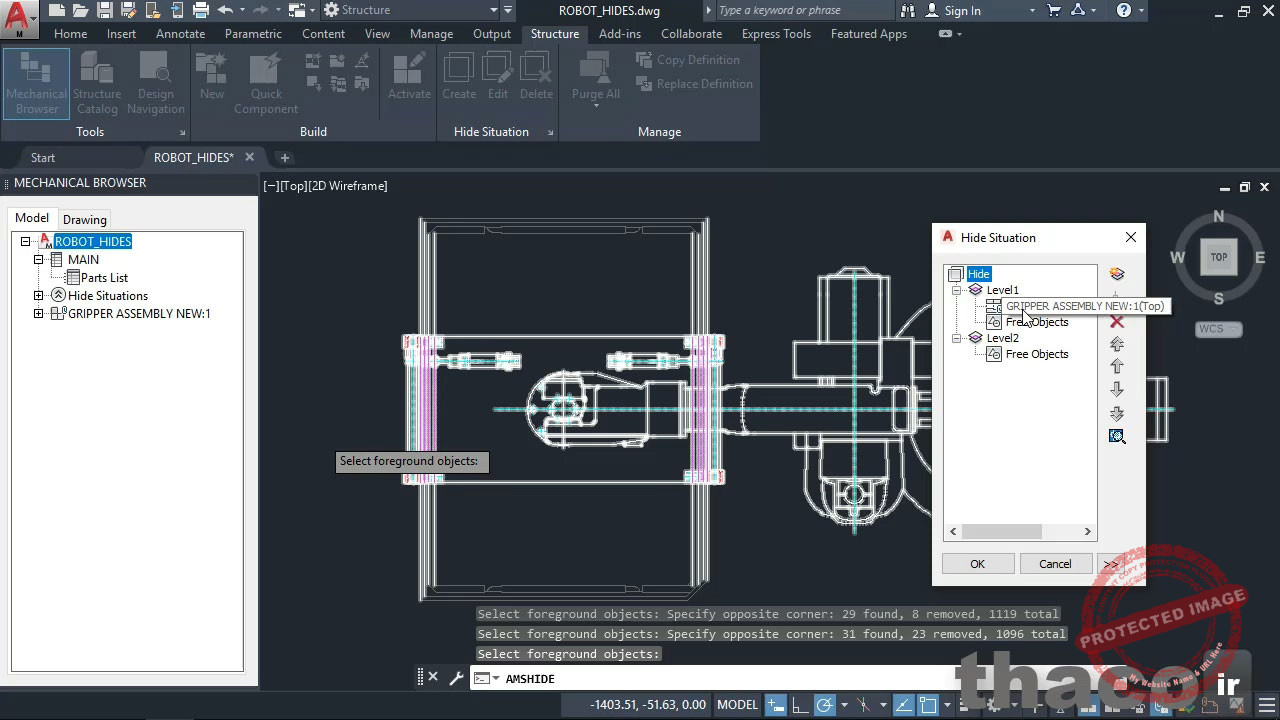This screenshot has height=720, width=1280.
Task: Move level down one step arrow
Action: point(1117,390)
